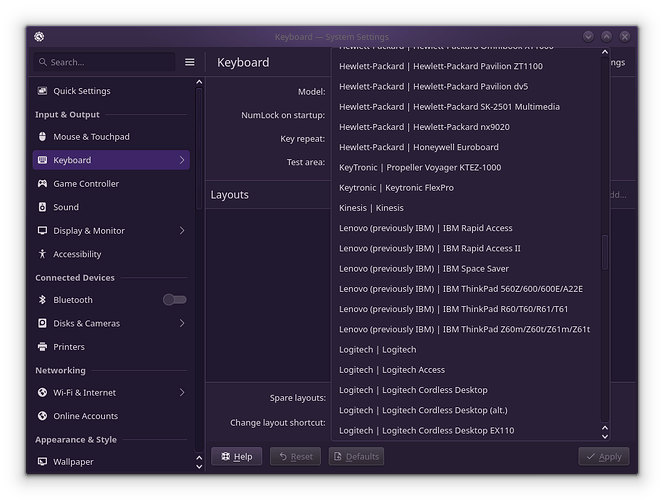This screenshot has width=664, height=500.
Task: Click the model list vertical scrollbar handle
Action: (605, 252)
